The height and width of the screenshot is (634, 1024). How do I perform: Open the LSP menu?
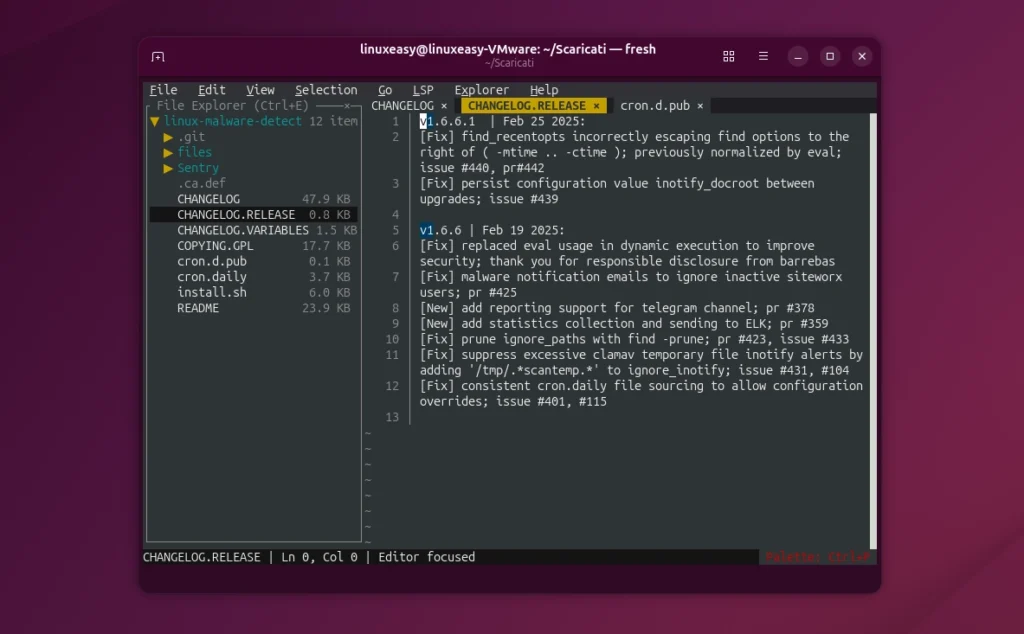[425, 89]
